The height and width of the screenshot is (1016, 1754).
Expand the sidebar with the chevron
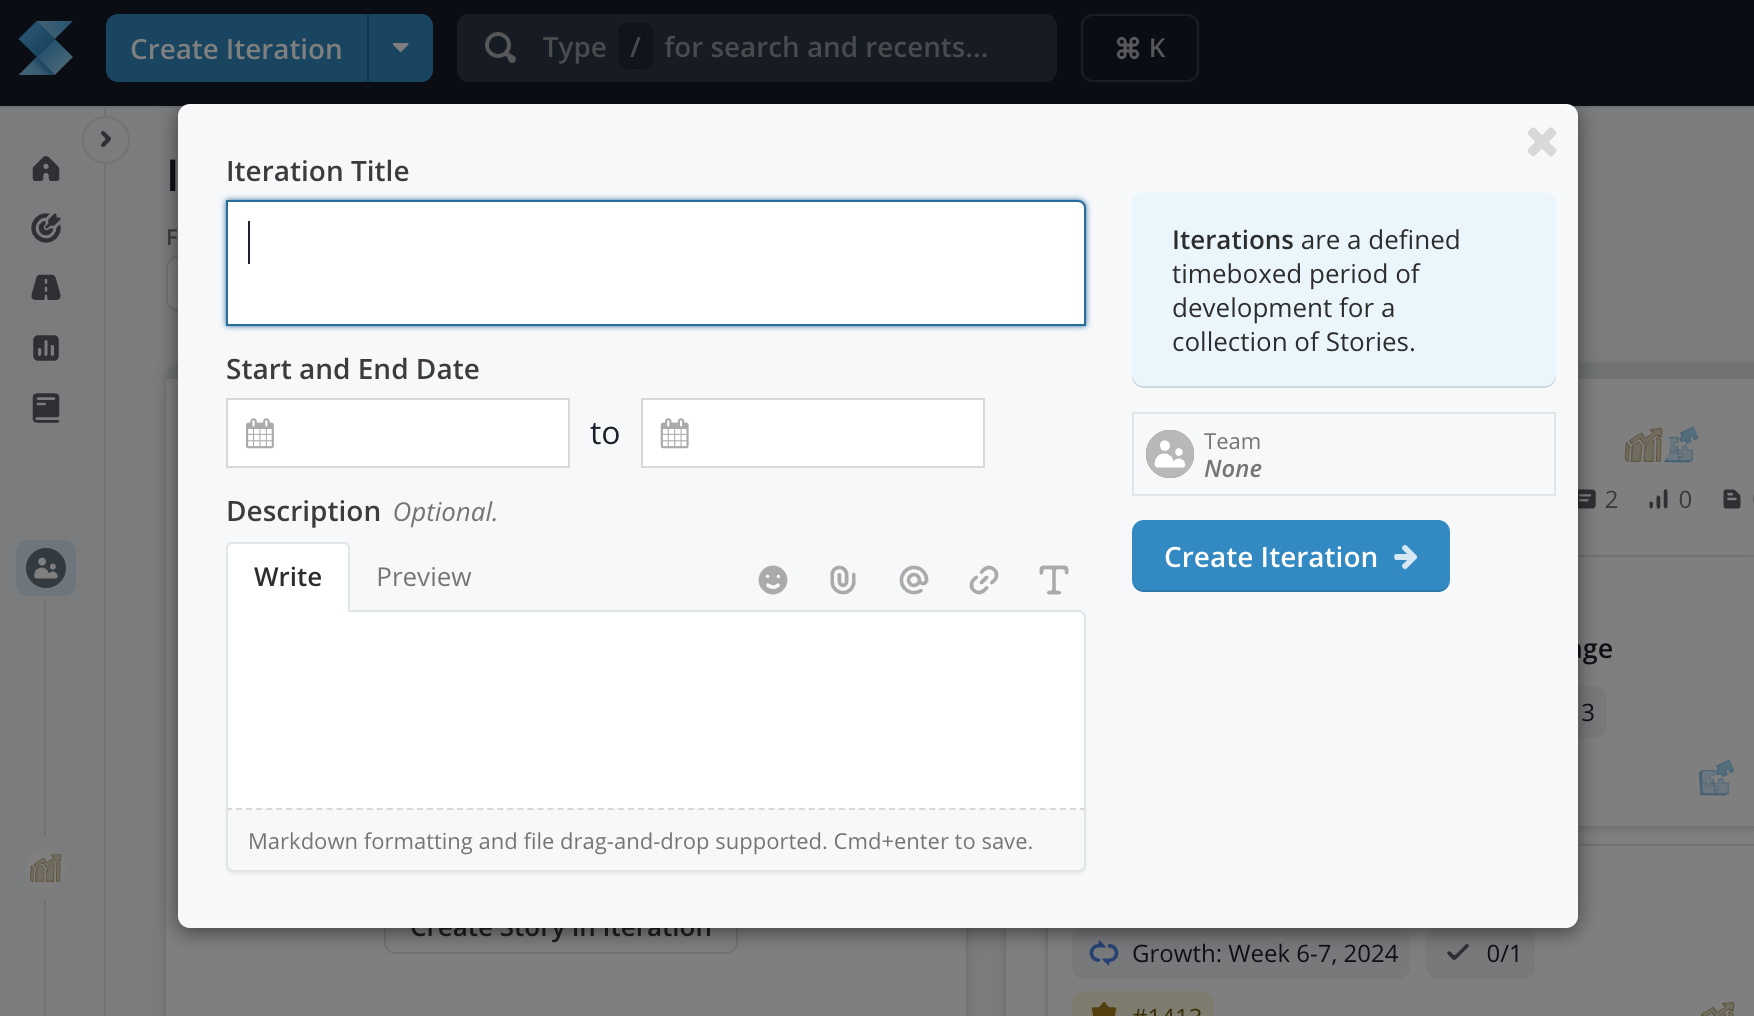(106, 139)
